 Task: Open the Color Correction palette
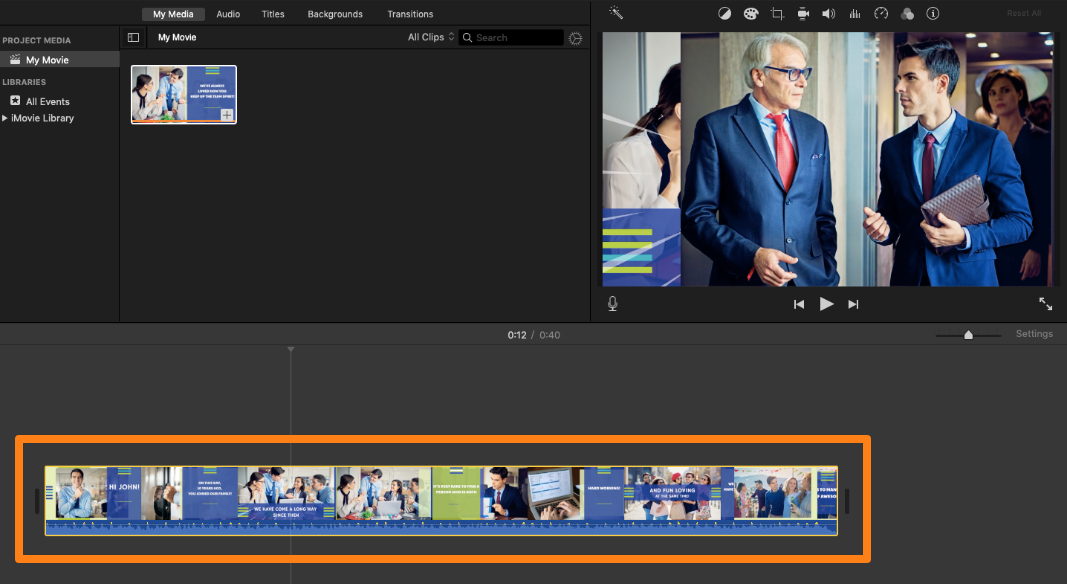(750, 13)
